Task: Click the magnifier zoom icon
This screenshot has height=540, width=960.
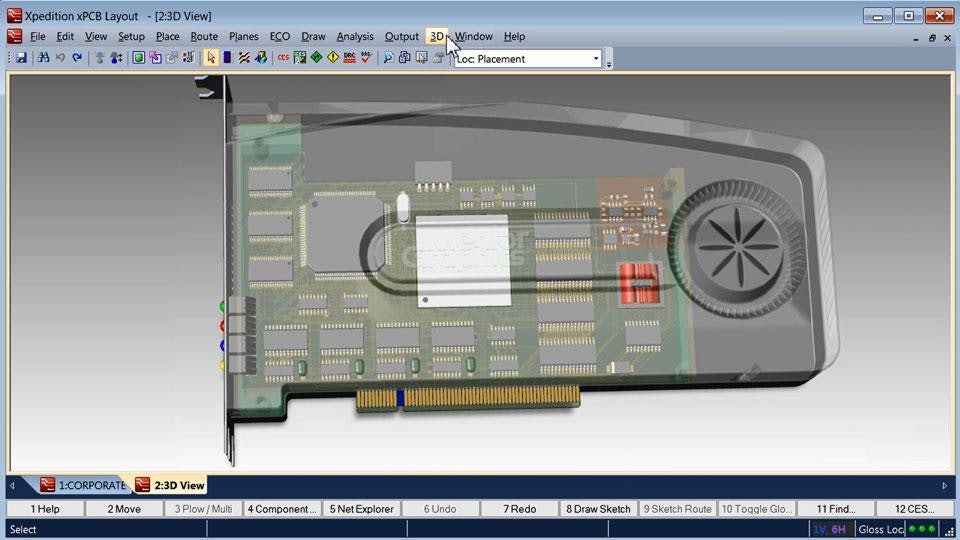Action: pyautogui.click(x=389, y=58)
